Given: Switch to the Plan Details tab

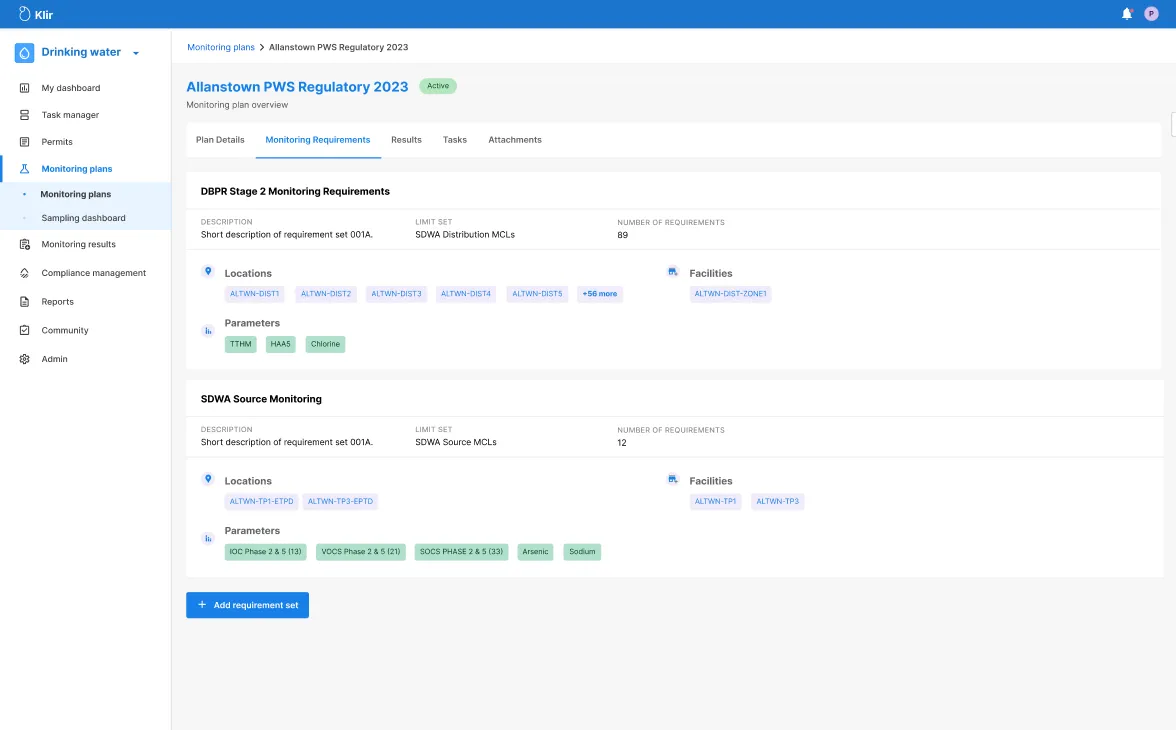Looking at the screenshot, I should 220,140.
